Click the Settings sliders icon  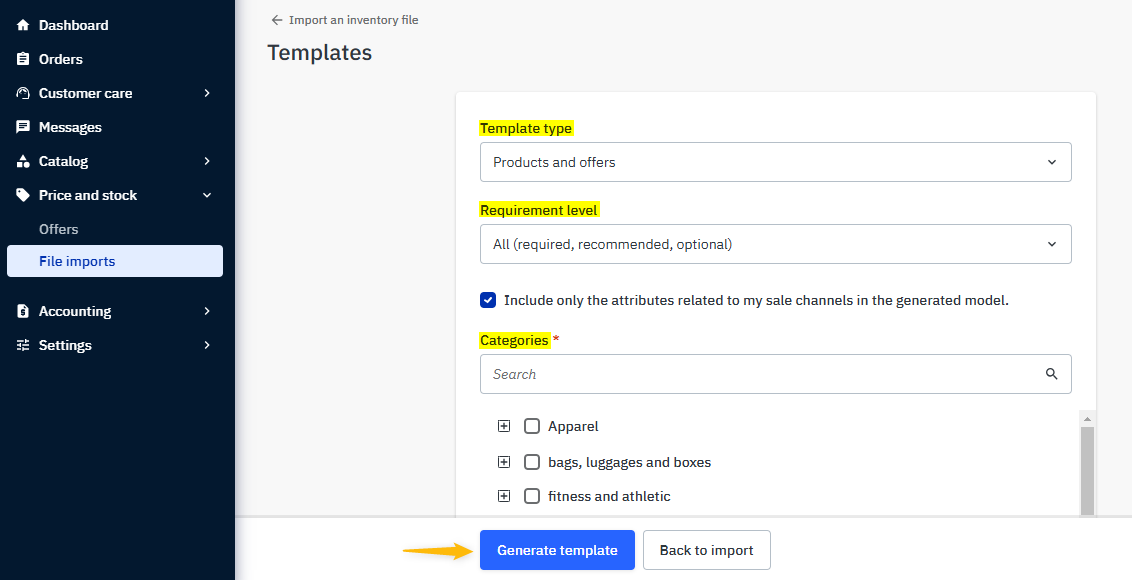point(23,345)
